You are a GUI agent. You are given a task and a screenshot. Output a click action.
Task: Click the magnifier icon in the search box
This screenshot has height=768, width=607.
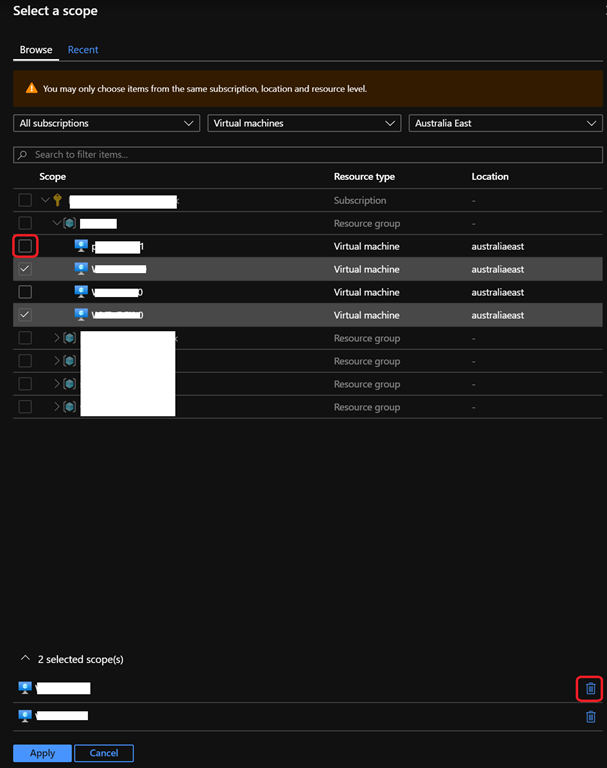point(23,155)
